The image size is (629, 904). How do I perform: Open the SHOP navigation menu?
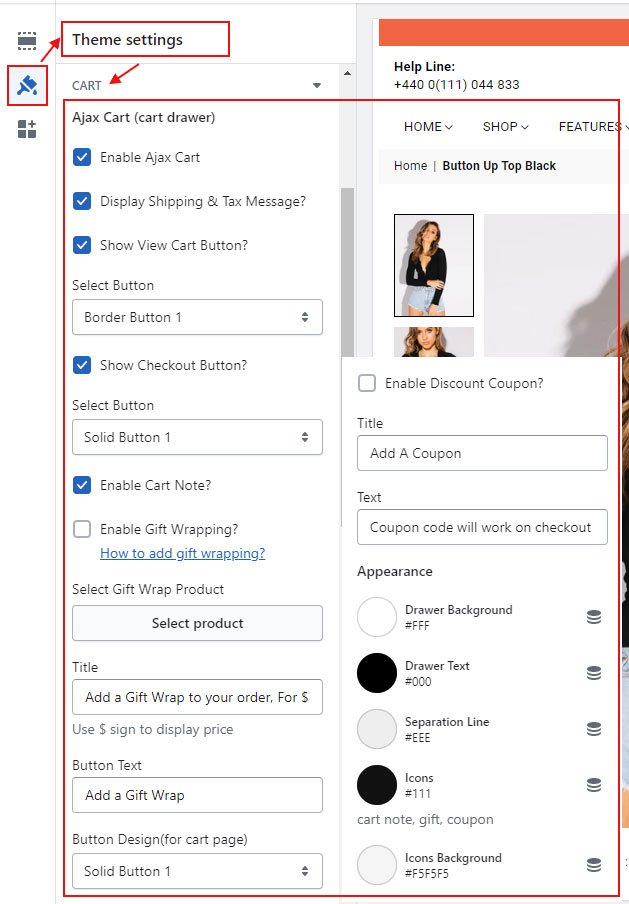(x=505, y=127)
